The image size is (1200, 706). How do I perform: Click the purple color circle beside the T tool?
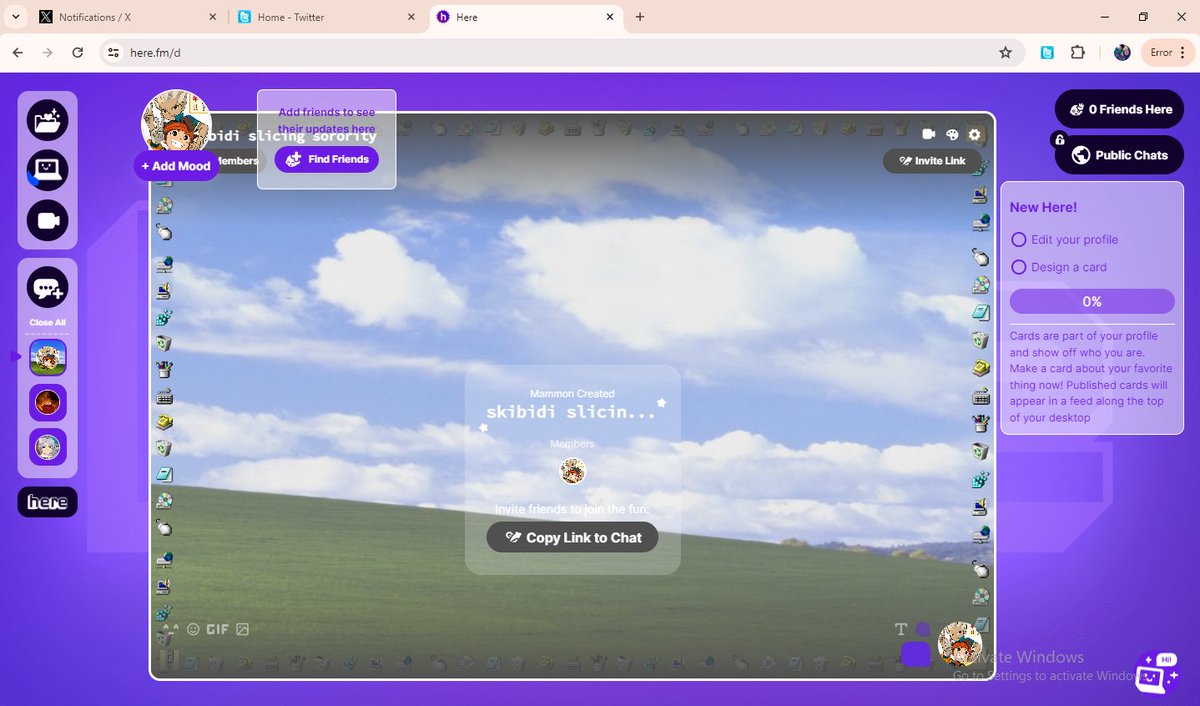click(x=923, y=629)
